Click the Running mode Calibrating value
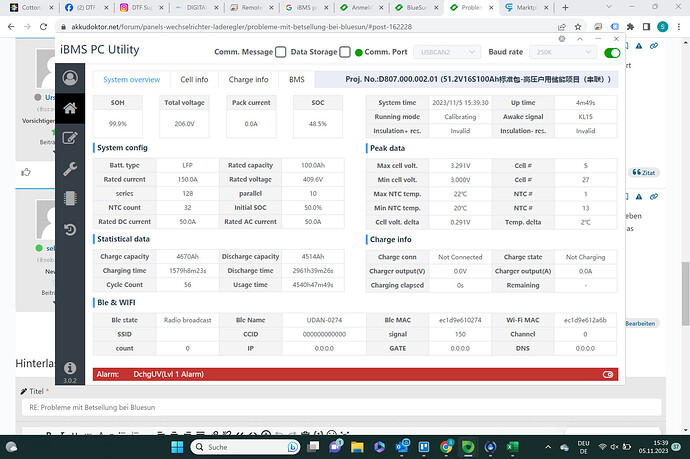The height and width of the screenshot is (459, 690). tap(460, 117)
